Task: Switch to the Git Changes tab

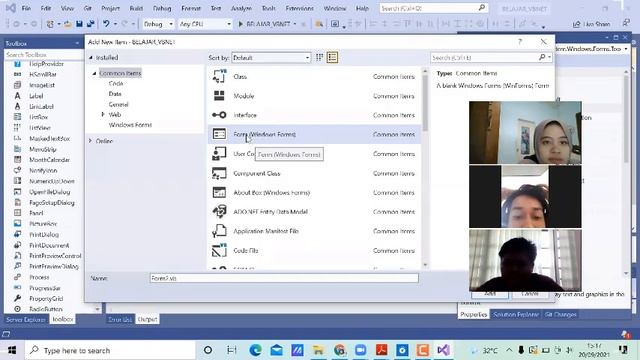Action: point(560,314)
